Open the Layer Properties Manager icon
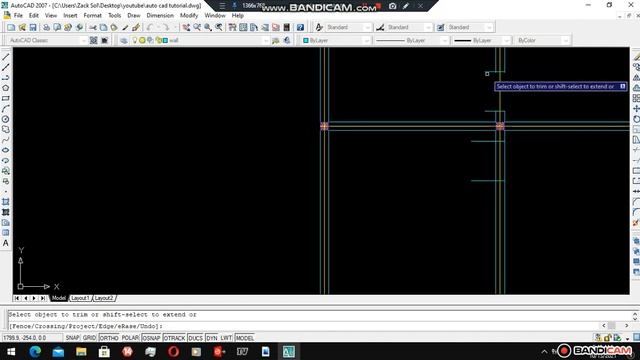This screenshot has height=360, width=640. [x=124, y=40]
